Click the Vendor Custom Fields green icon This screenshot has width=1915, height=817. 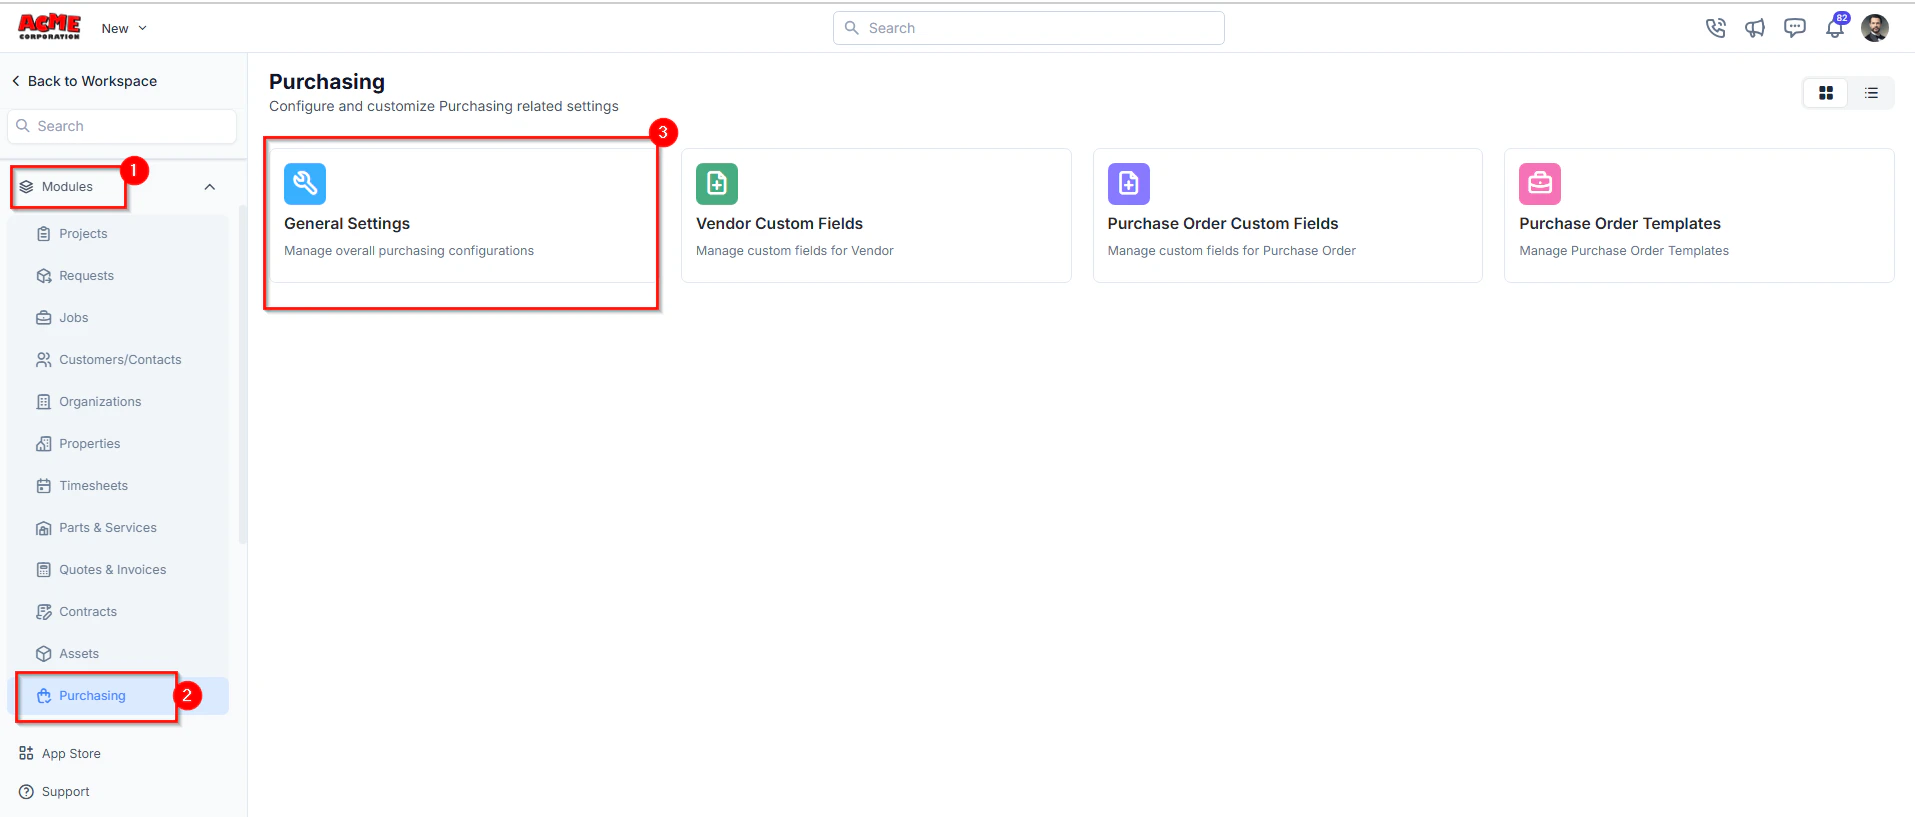tap(717, 184)
